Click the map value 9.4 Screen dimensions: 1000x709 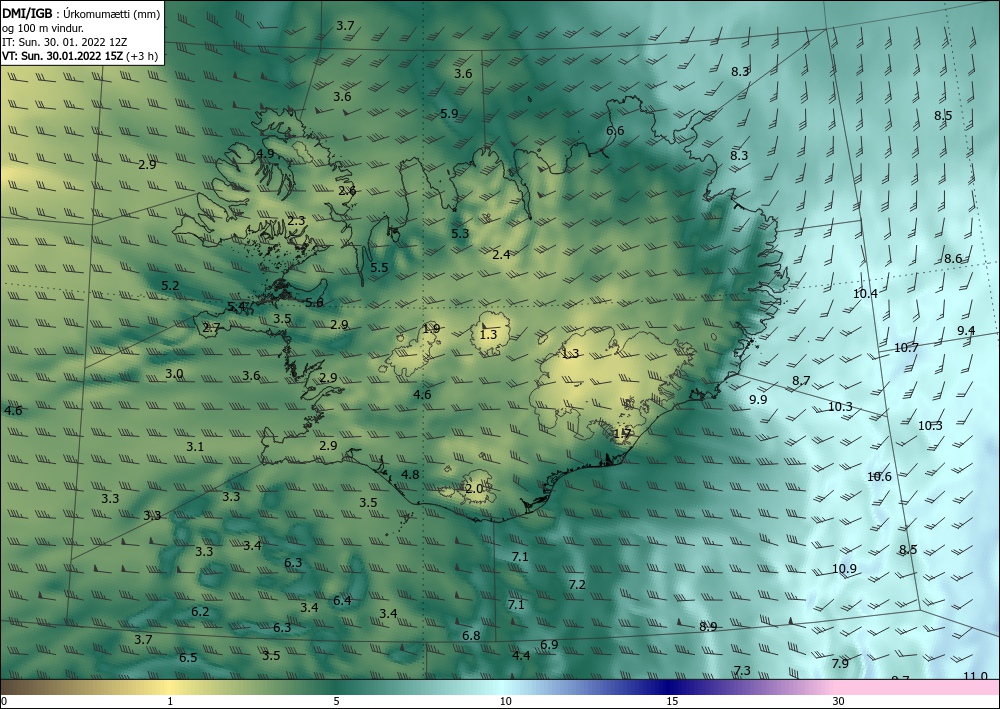(x=966, y=330)
